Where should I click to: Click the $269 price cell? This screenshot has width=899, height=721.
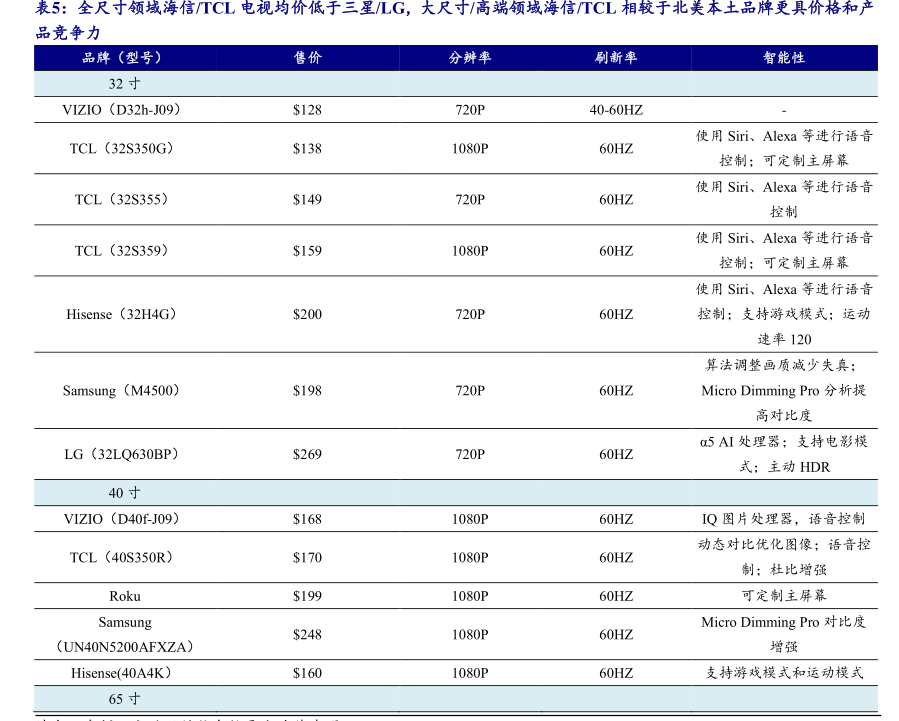tap(307, 454)
